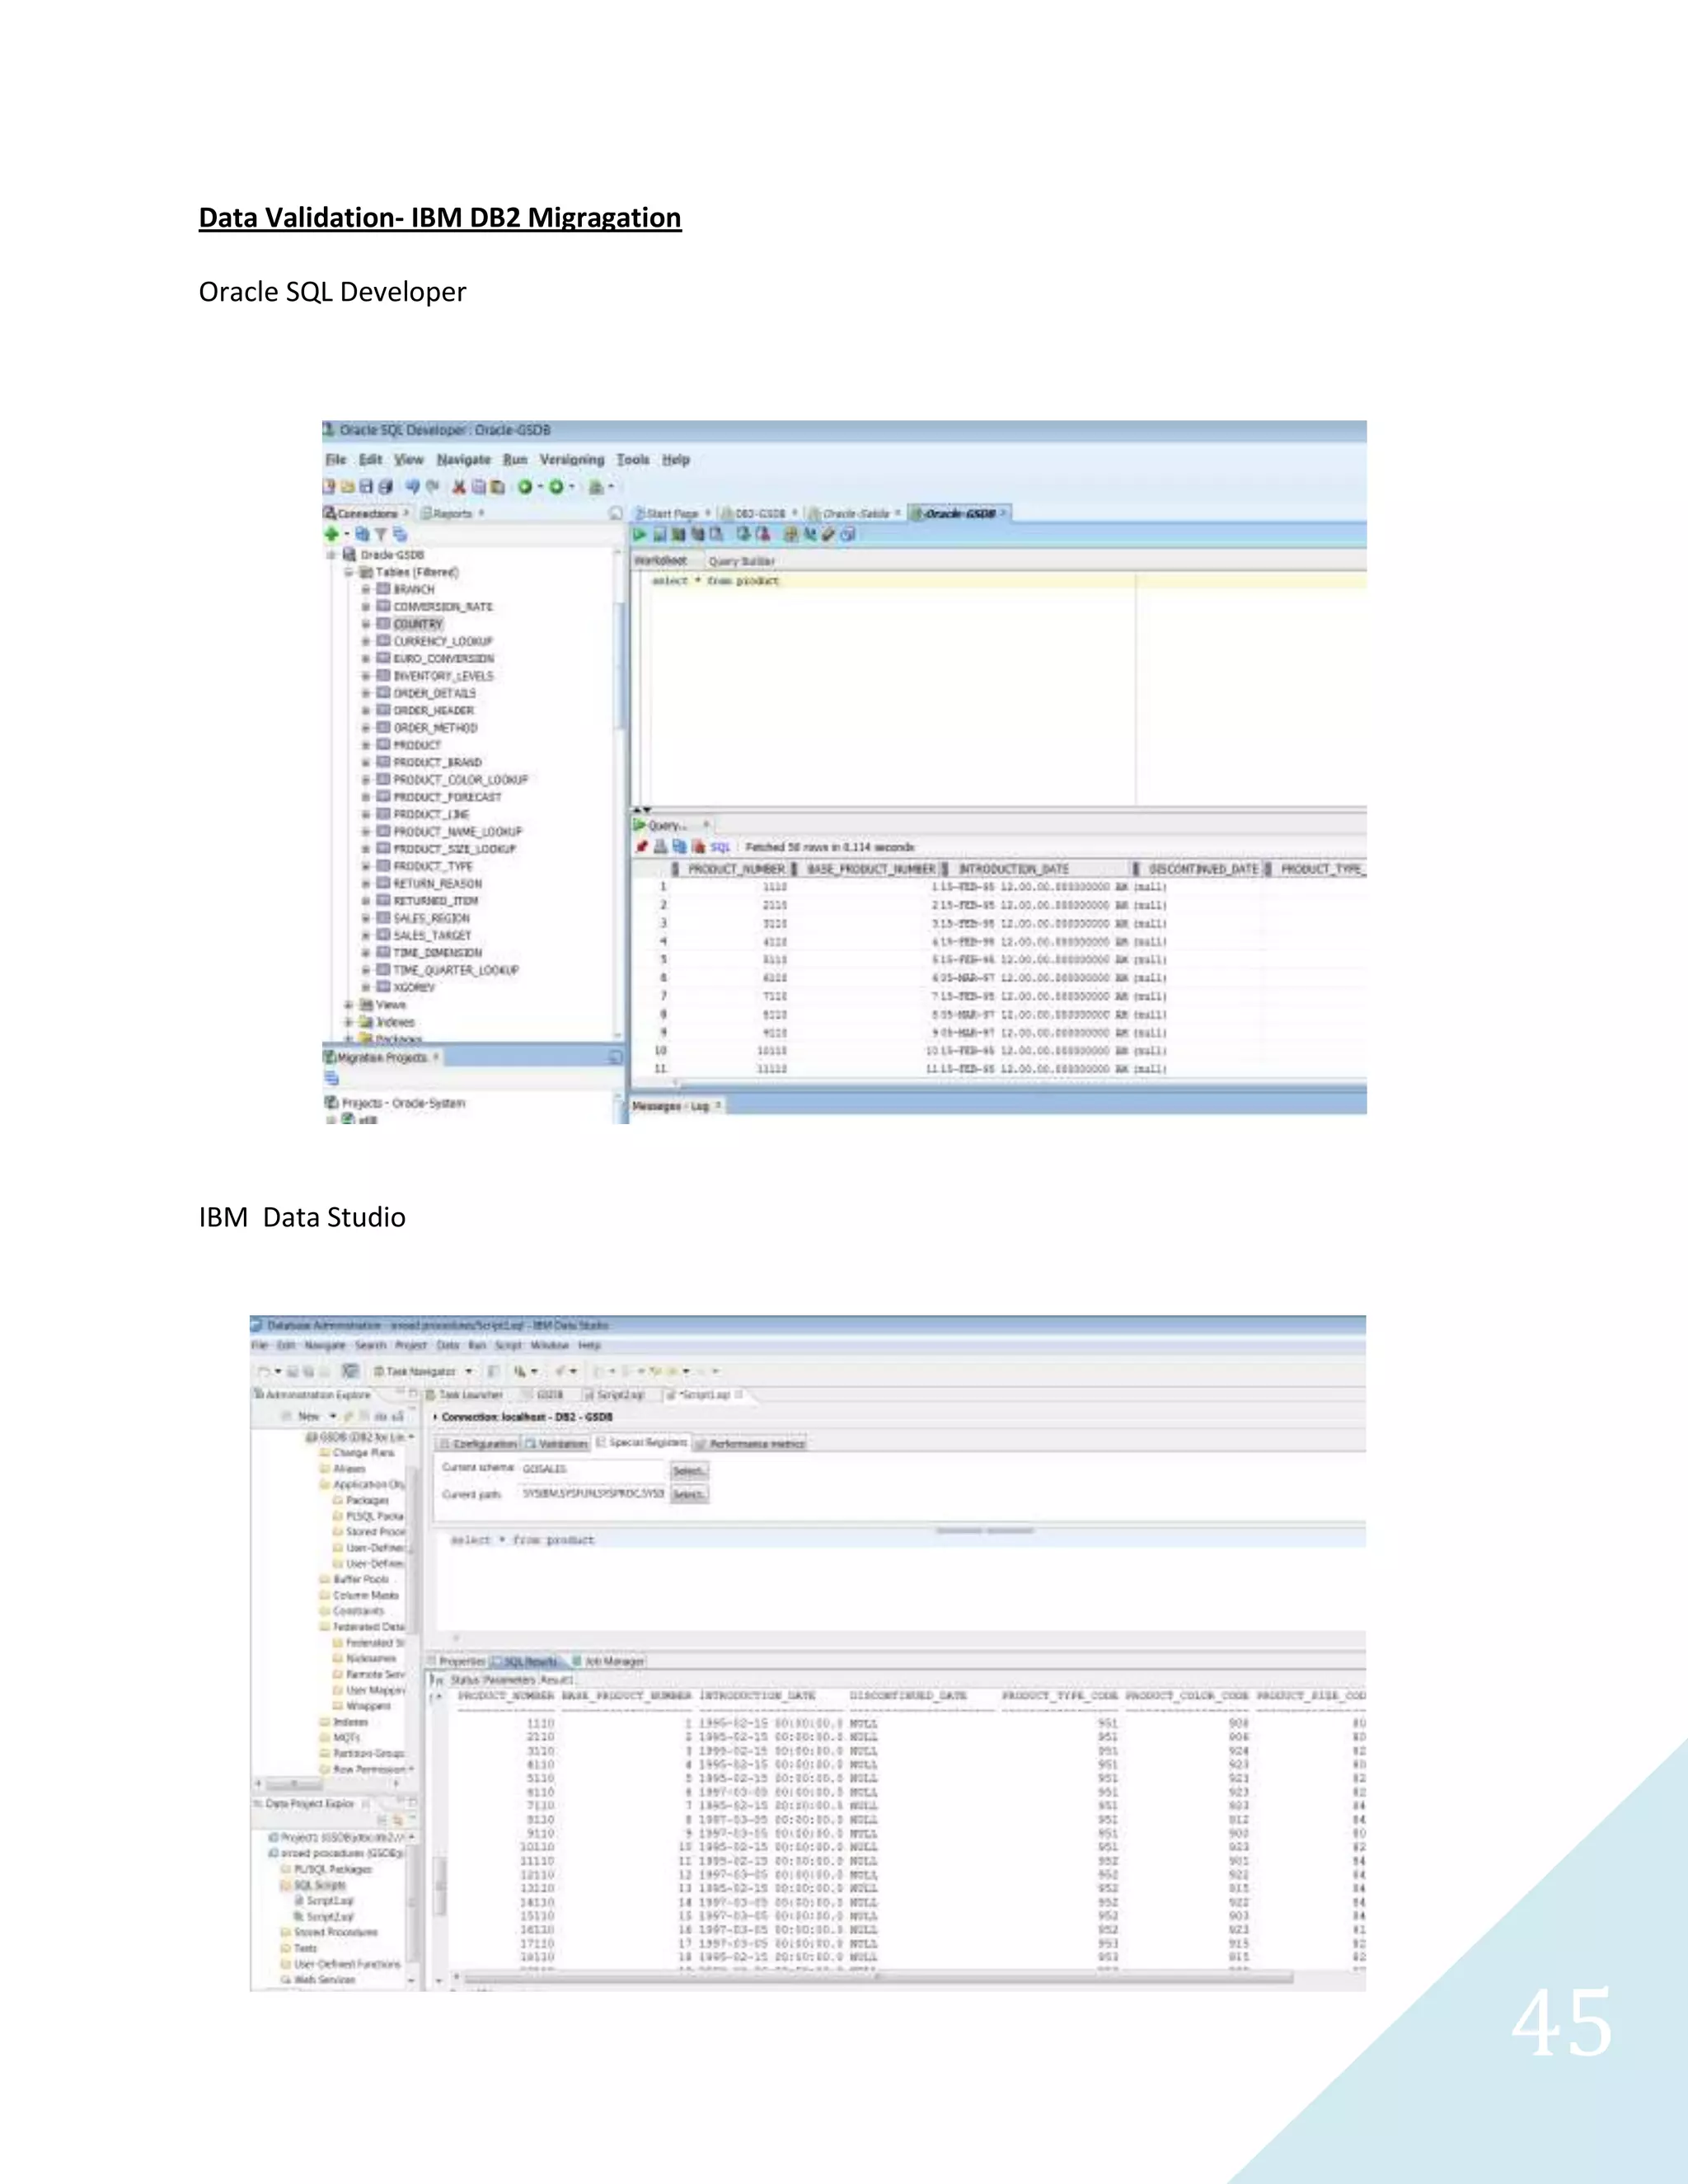Click the Refresh Connections icon in SQL Developer
The height and width of the screenshot is (2184, 1688).
click(362, 534)
